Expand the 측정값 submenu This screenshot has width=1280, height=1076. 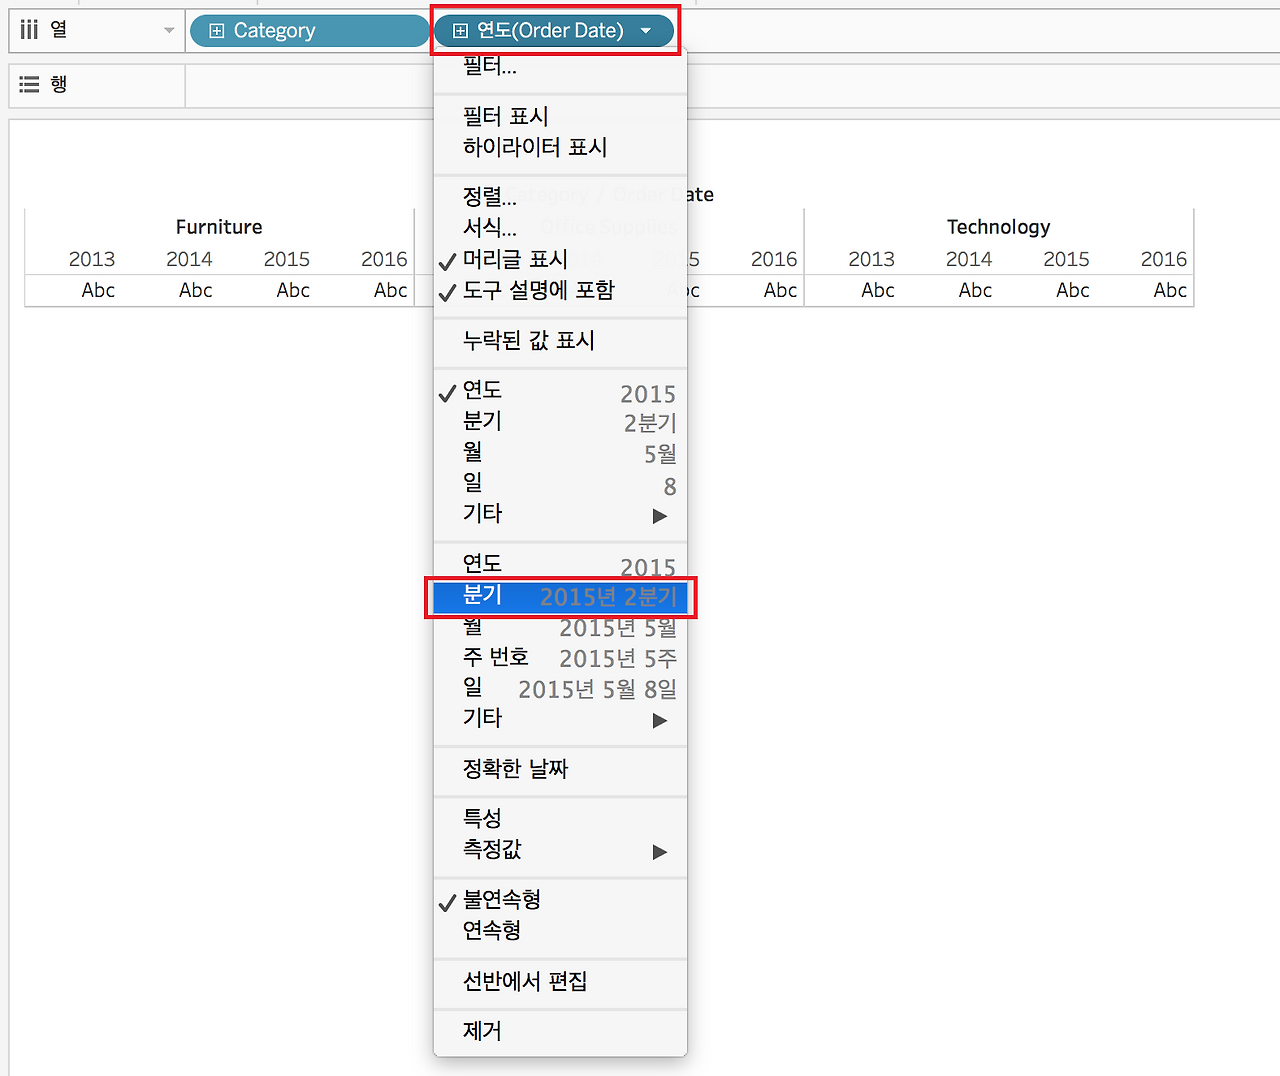560,850
